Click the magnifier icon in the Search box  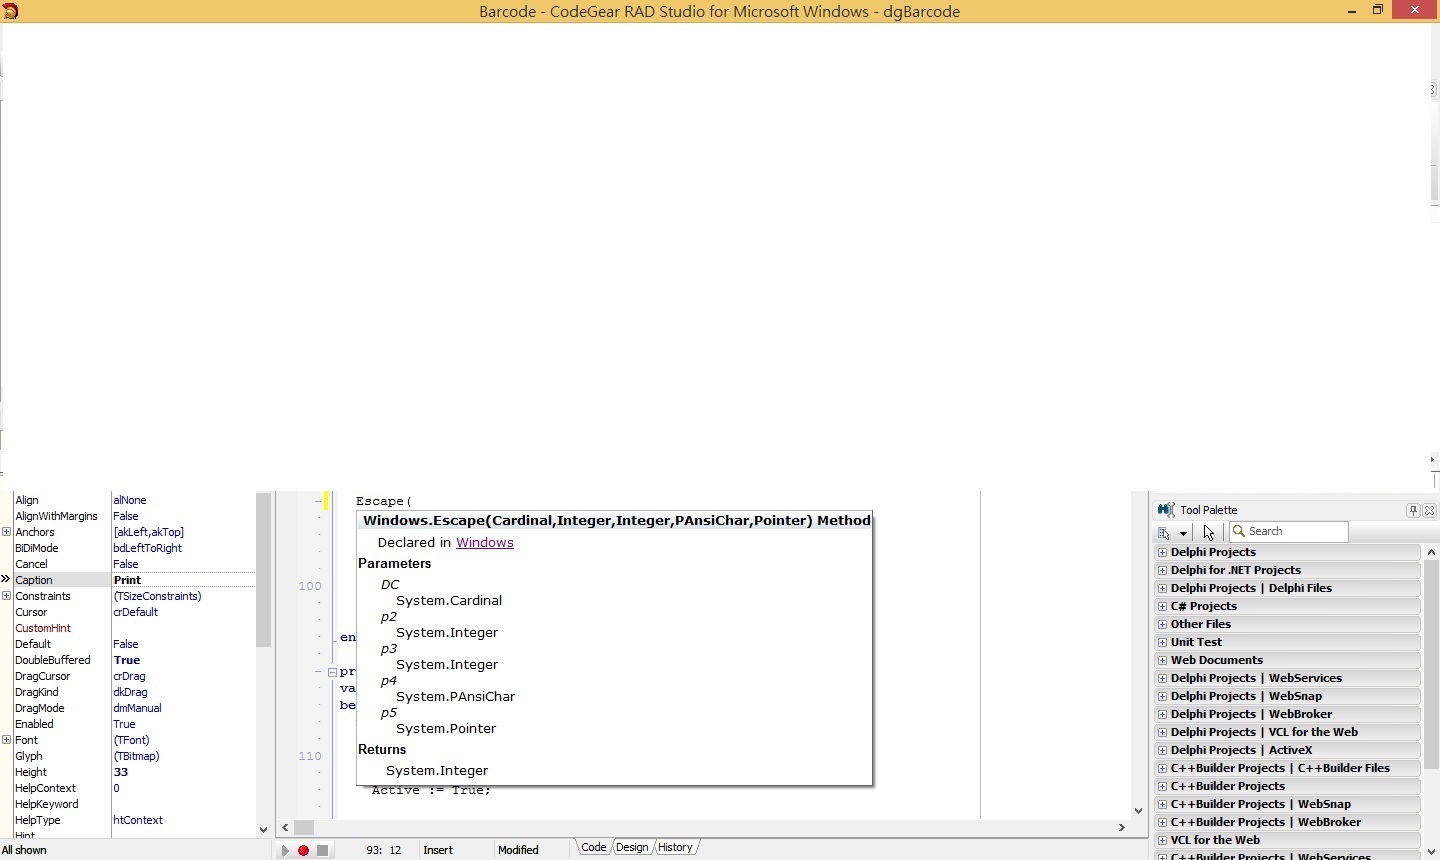point(1240,531)
